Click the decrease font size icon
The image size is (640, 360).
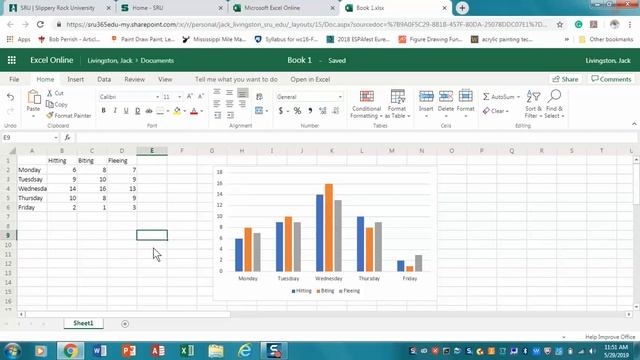pyautogui.click(x=201, y=96)
